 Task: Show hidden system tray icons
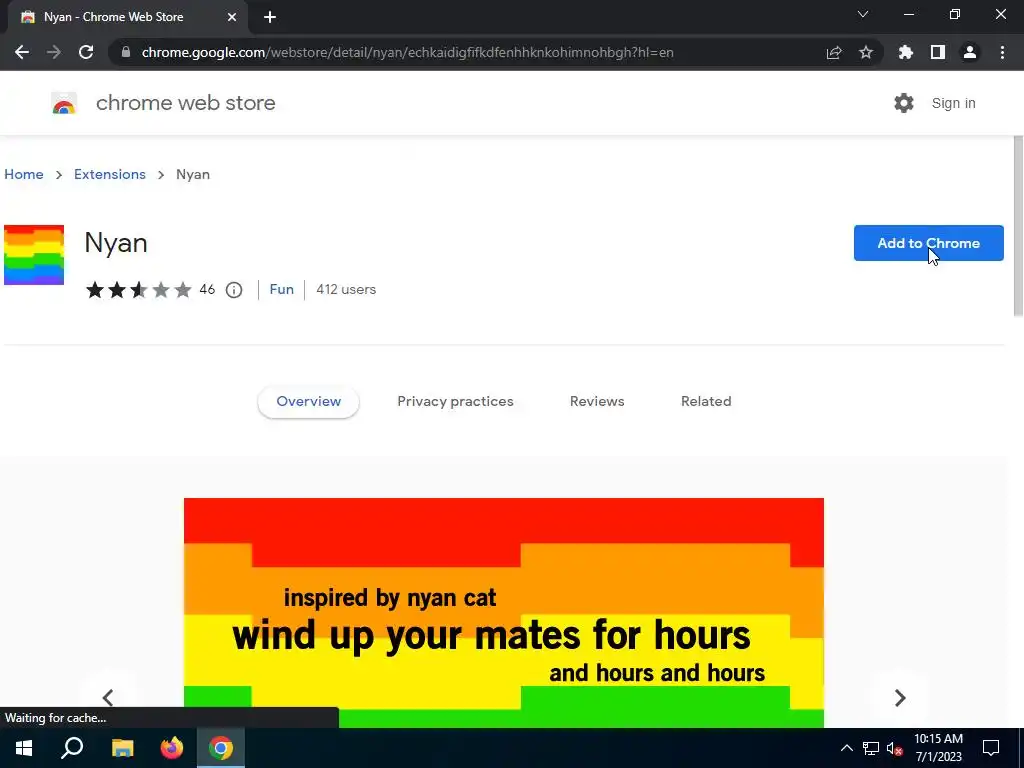tap(846, 748)
